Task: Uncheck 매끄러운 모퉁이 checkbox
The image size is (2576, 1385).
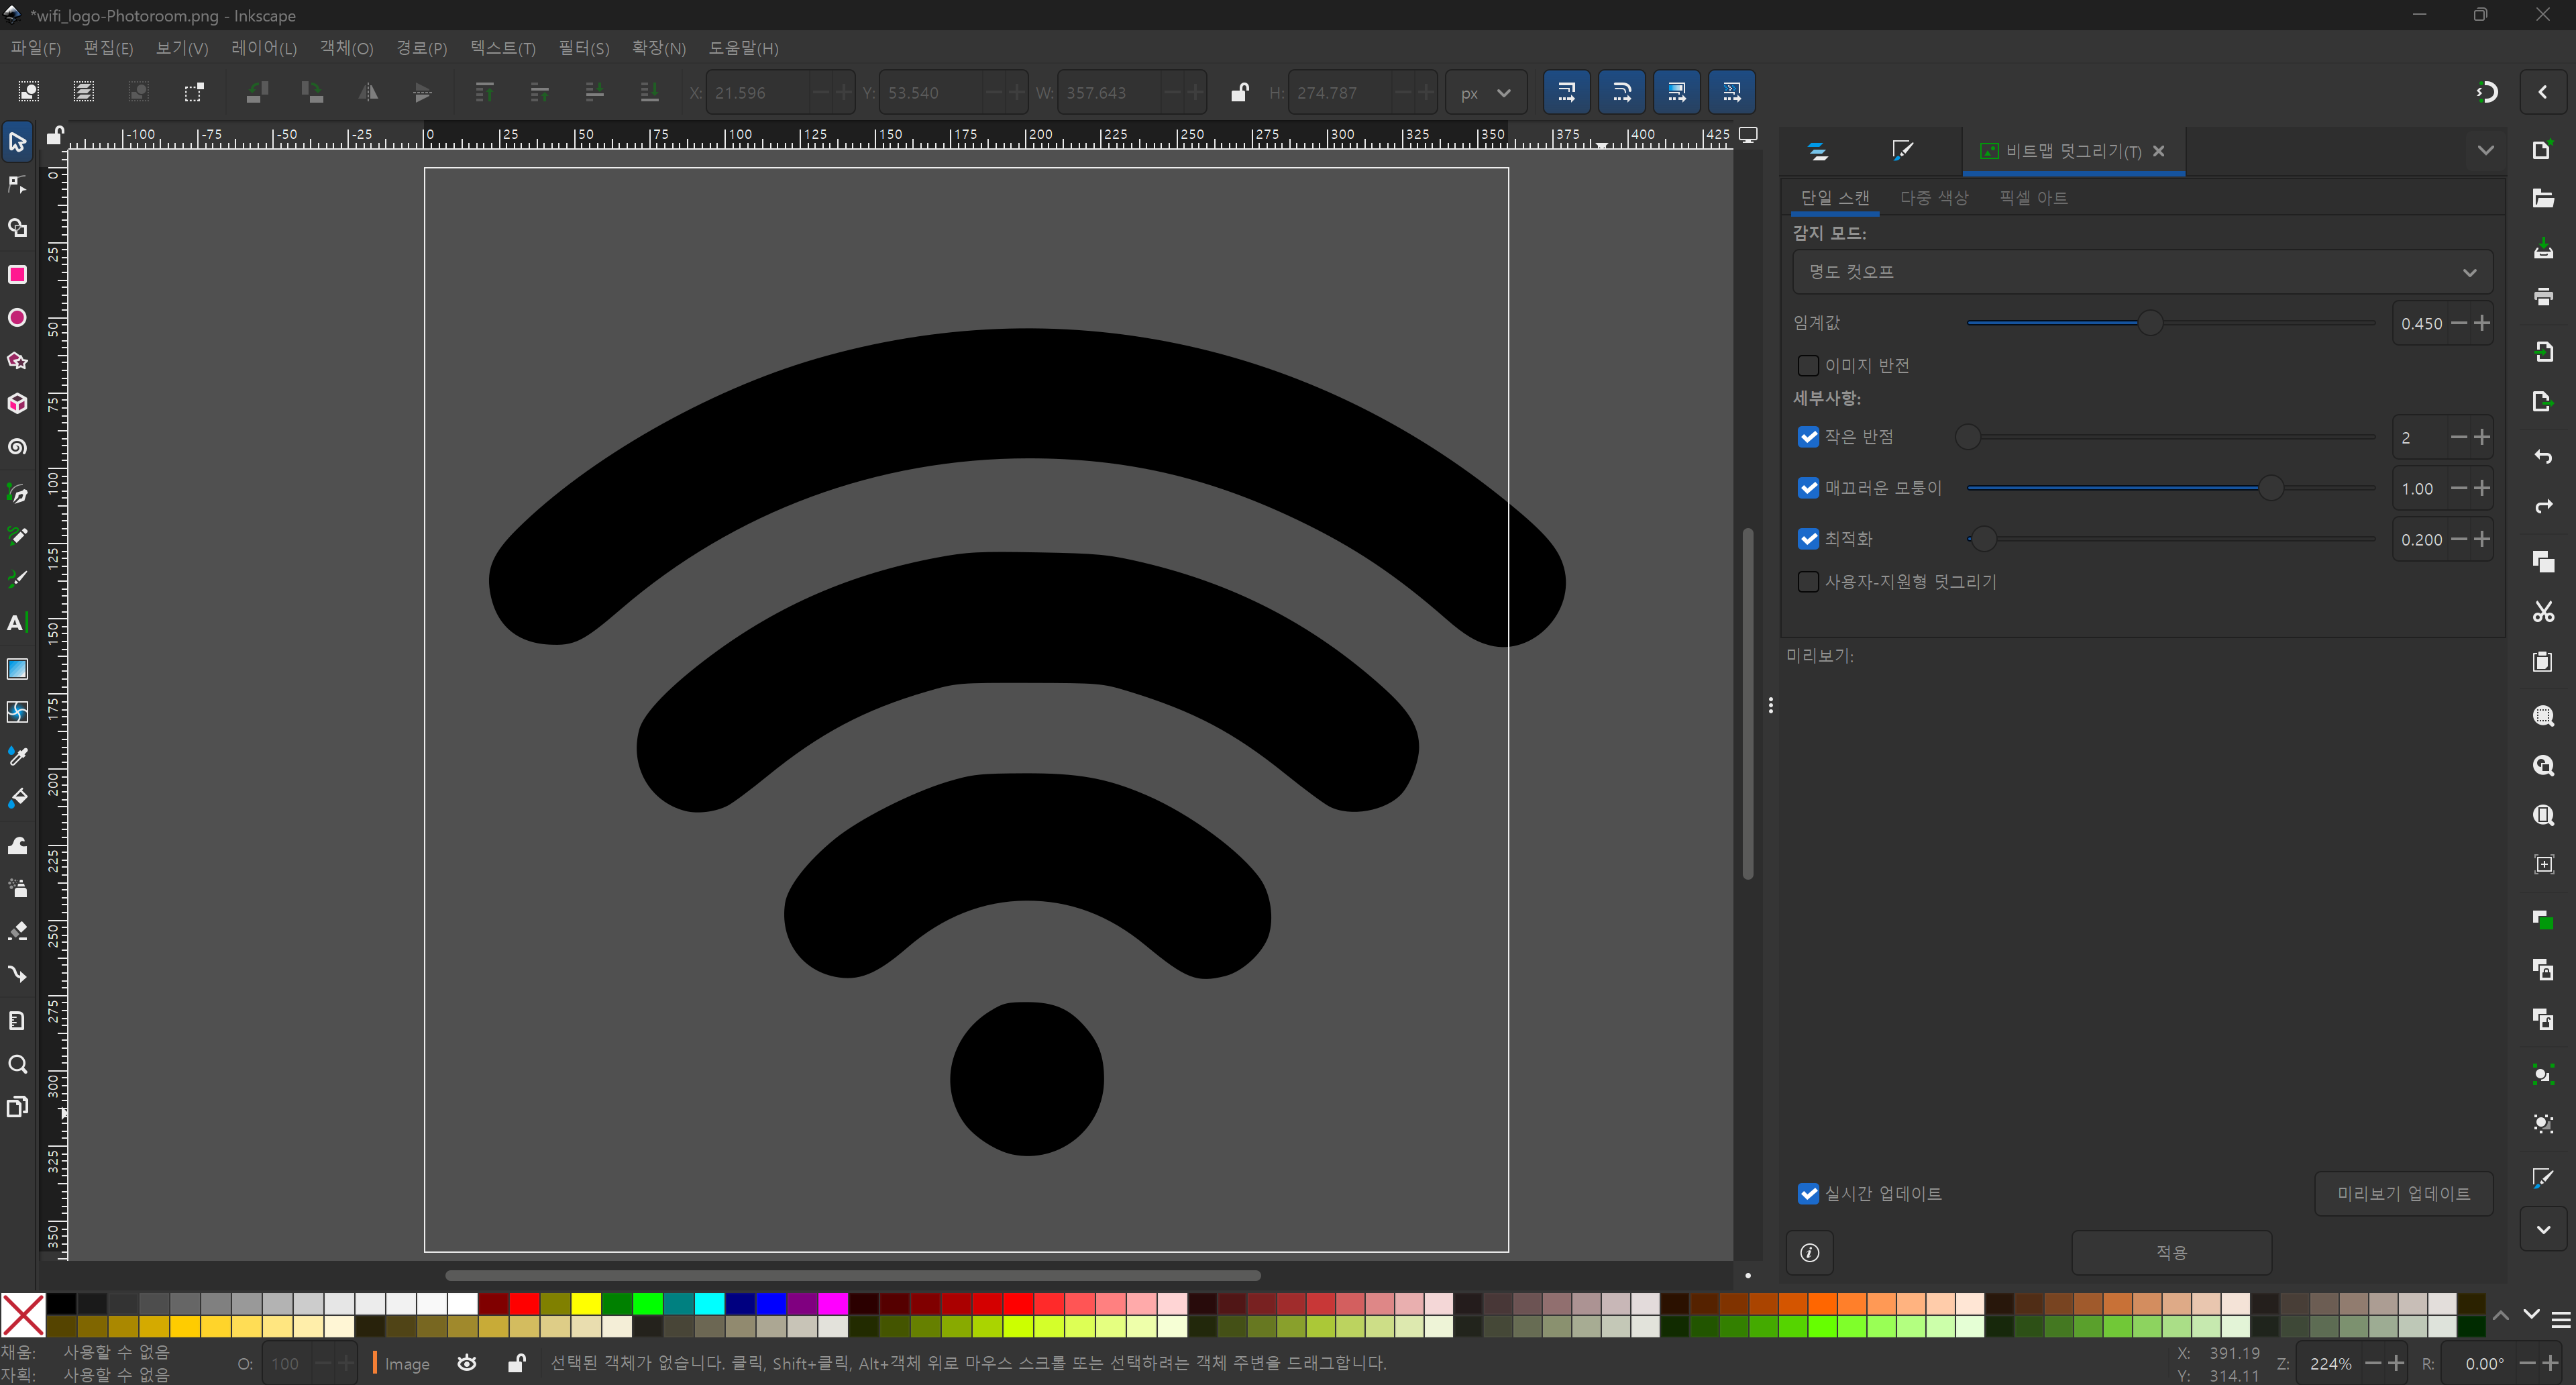Action: pyautogui.click(x=1807, y=488)
